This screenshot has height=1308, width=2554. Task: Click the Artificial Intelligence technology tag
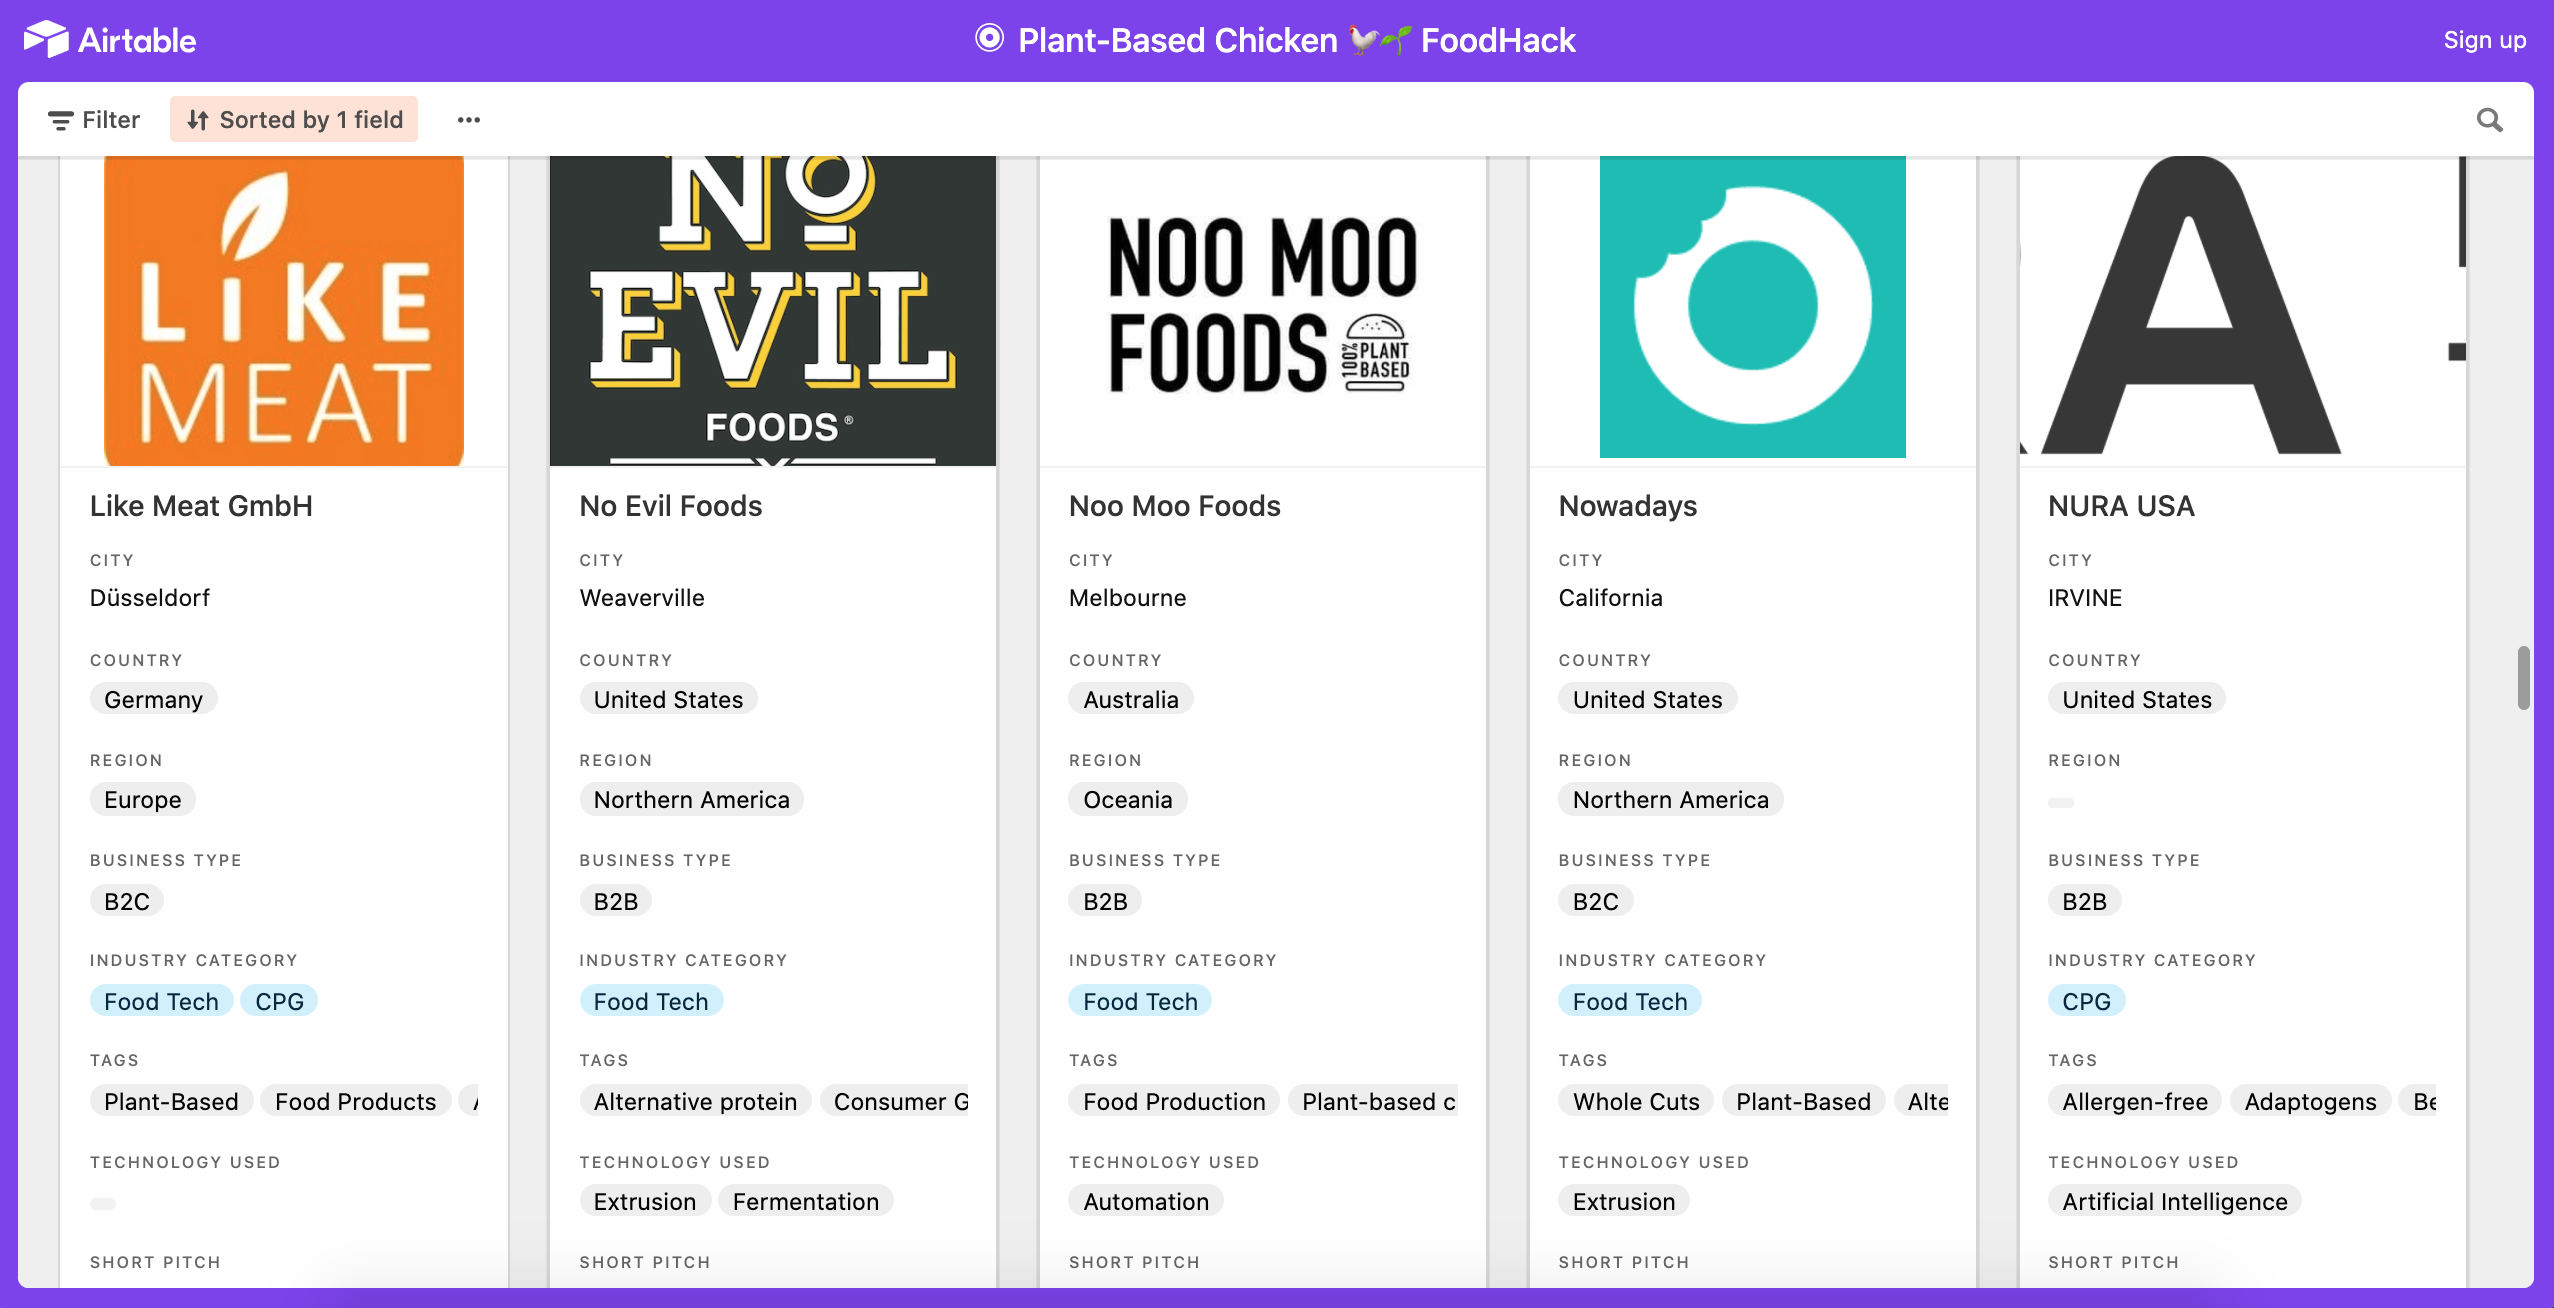tap(2174, 1201)
